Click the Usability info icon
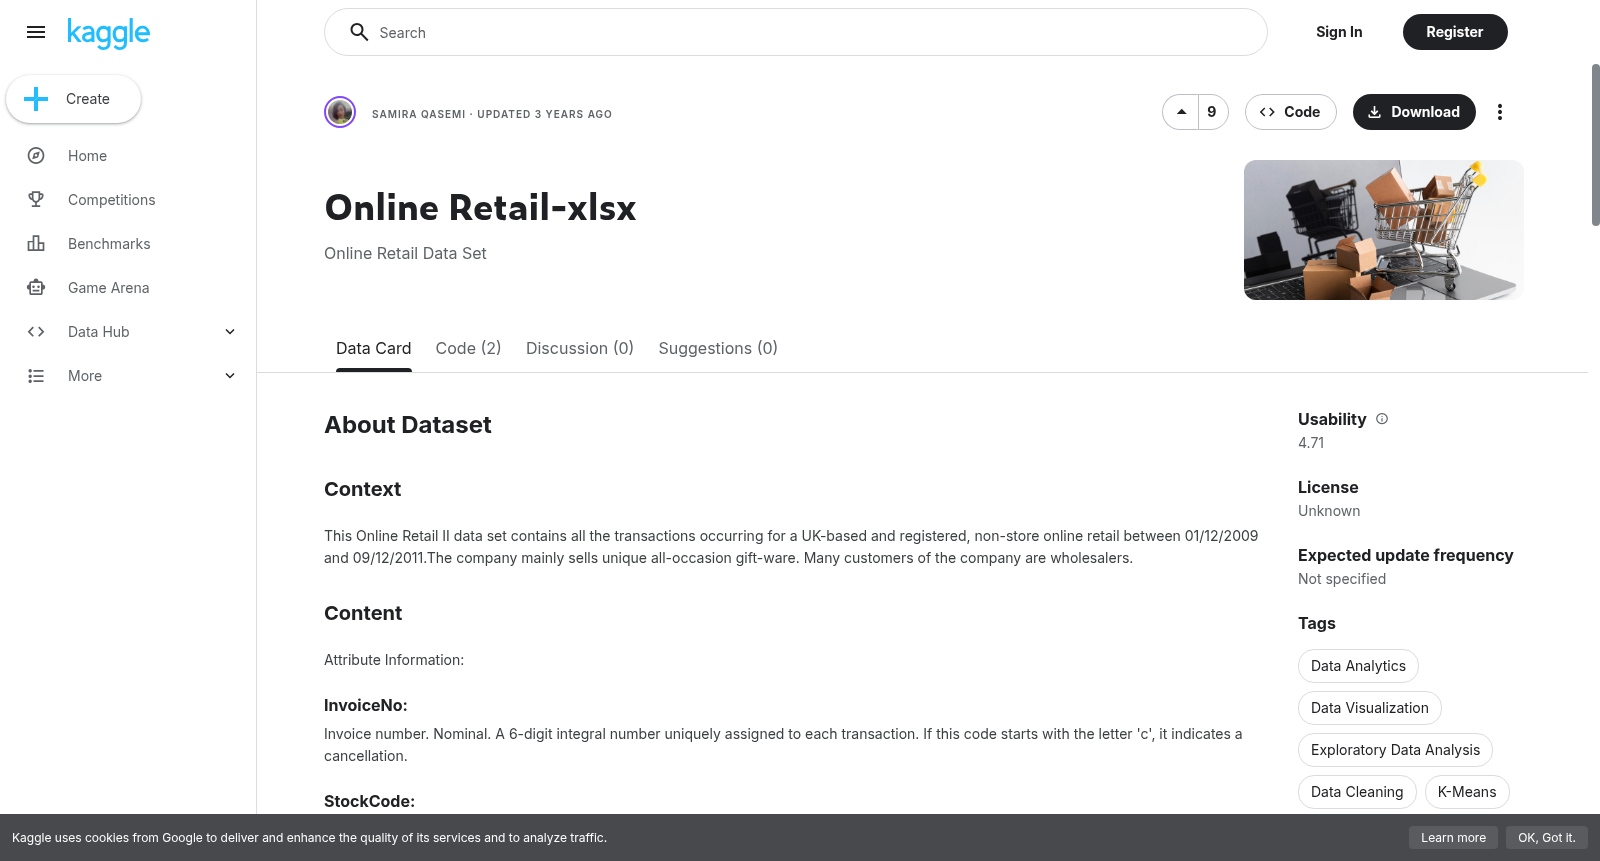1600x861 pixels. [1382, 419]
